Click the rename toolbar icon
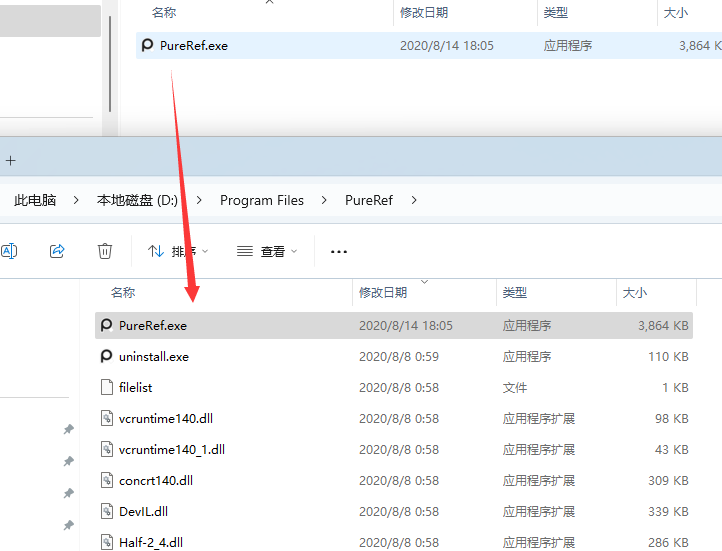722x551 pixels. 8,251
